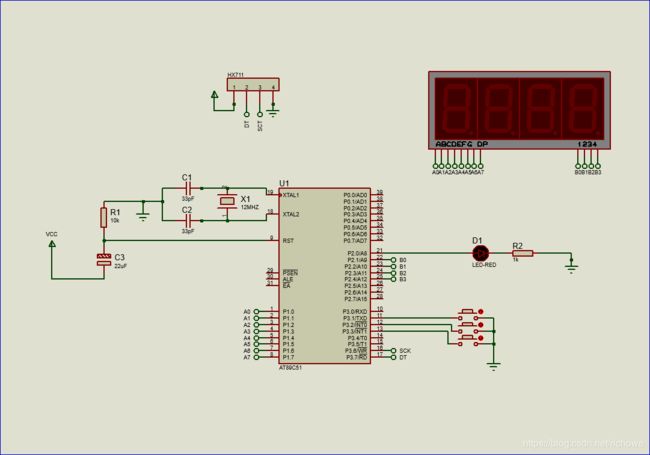Click the B3 terminal under display digit pin 4
The height and width of the screenshot is (455, 650).
coord(597,166)
